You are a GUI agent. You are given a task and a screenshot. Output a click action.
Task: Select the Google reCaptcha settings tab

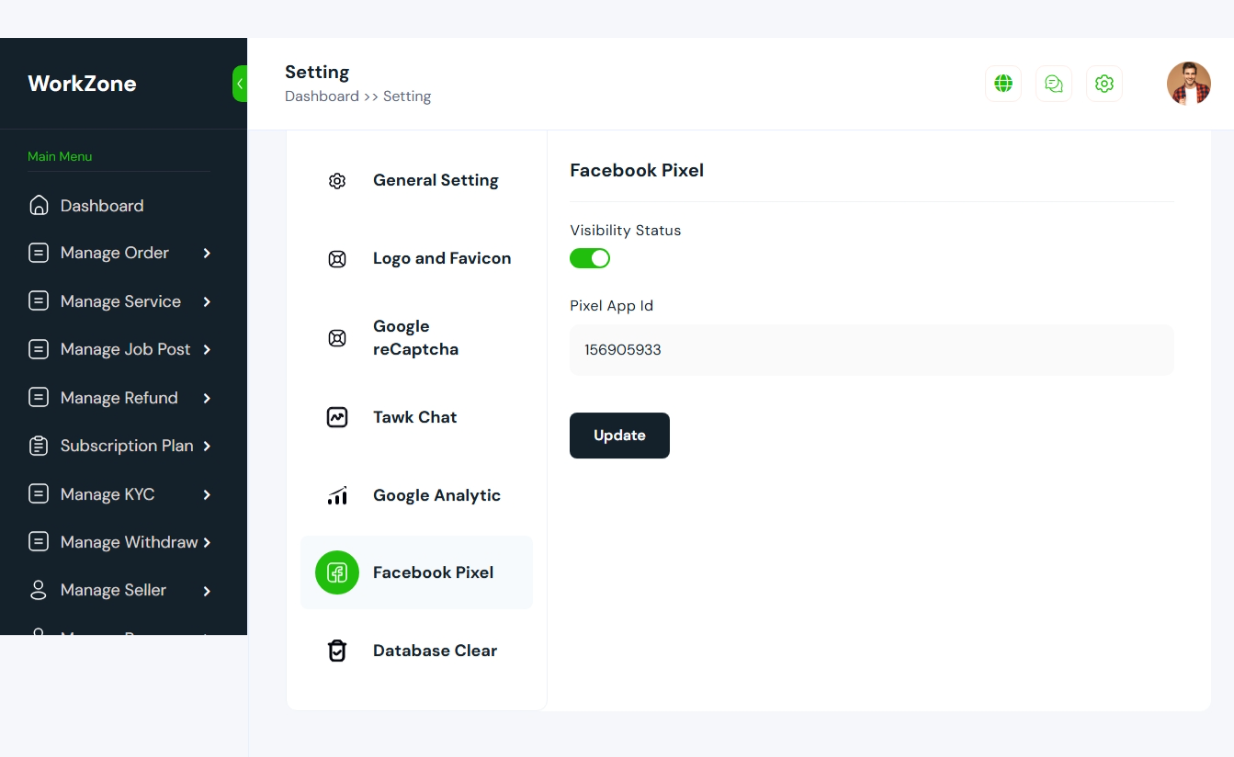[416, 338]
